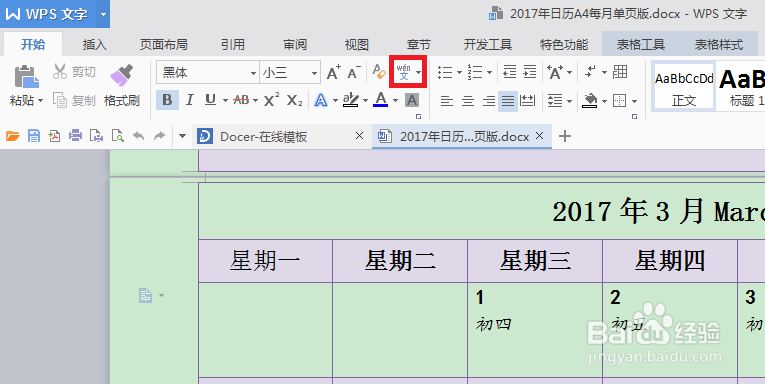This screenshot has width=765, height=384.
Task: Switch to the 插入 ribbon tab
Action: [95, 44]
